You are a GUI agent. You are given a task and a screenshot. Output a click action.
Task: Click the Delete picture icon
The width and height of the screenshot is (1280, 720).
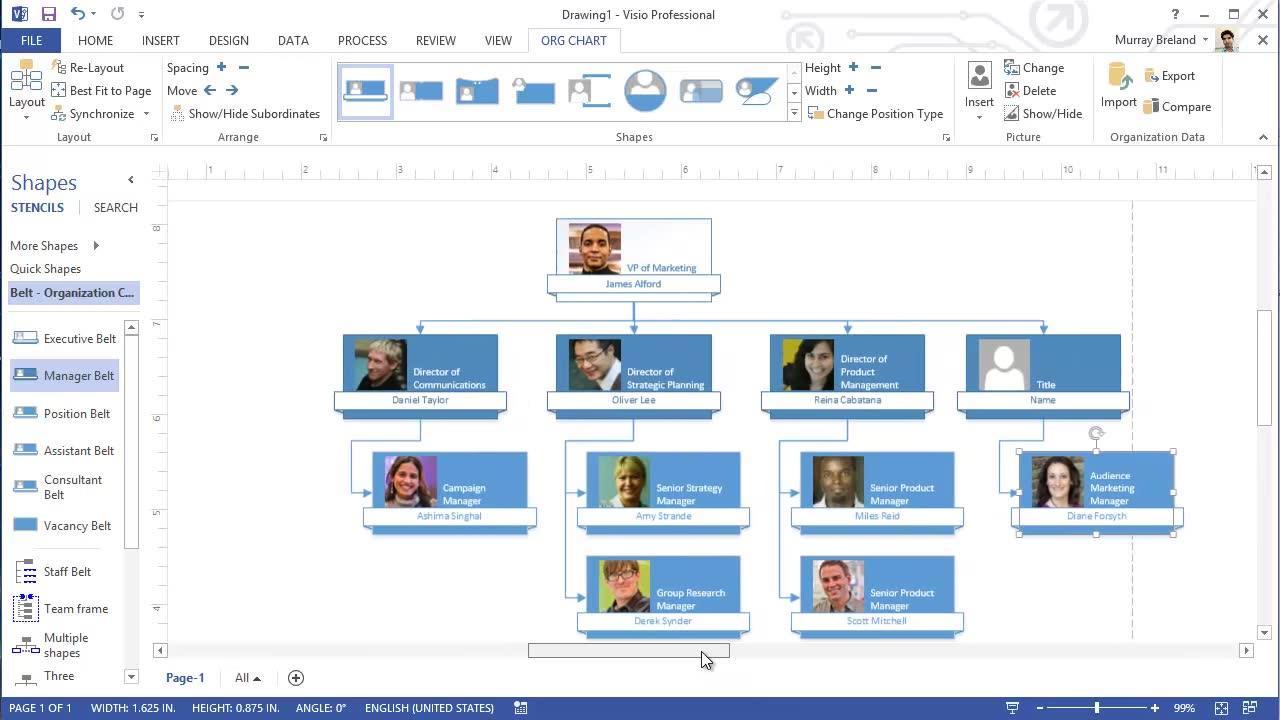click(x=1012, y=91)
